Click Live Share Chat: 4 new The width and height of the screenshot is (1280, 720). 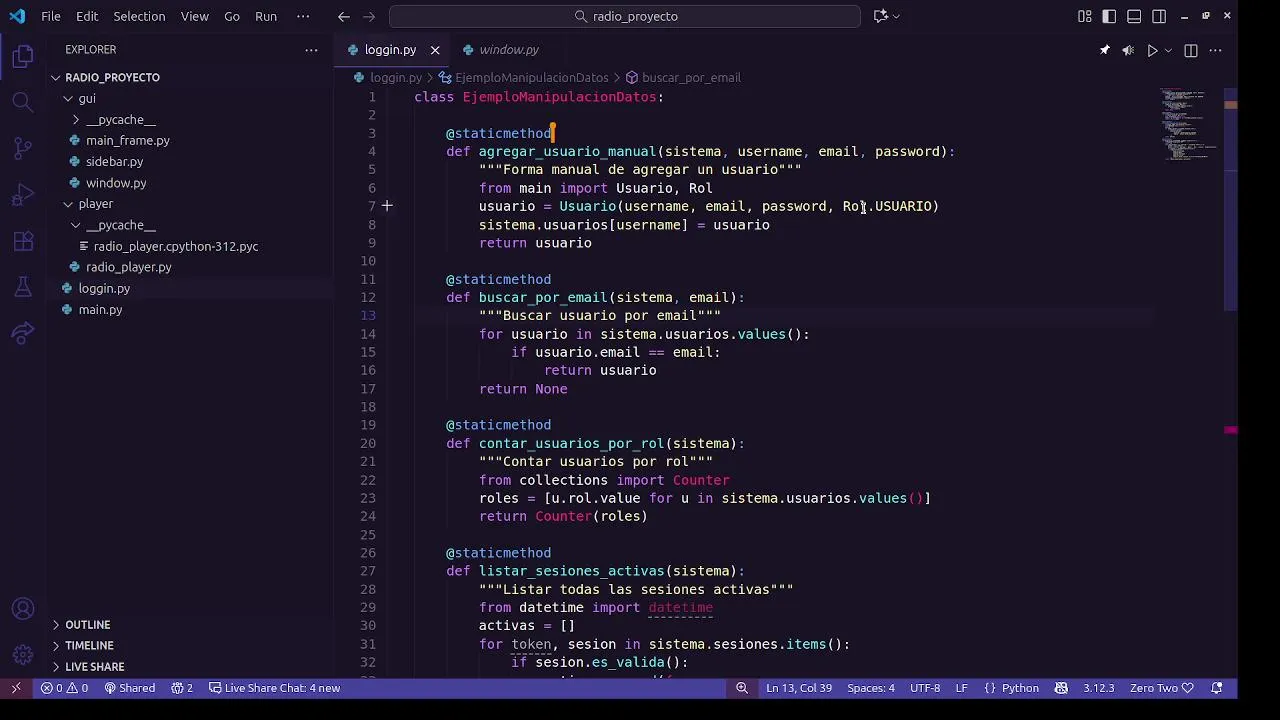275,688
